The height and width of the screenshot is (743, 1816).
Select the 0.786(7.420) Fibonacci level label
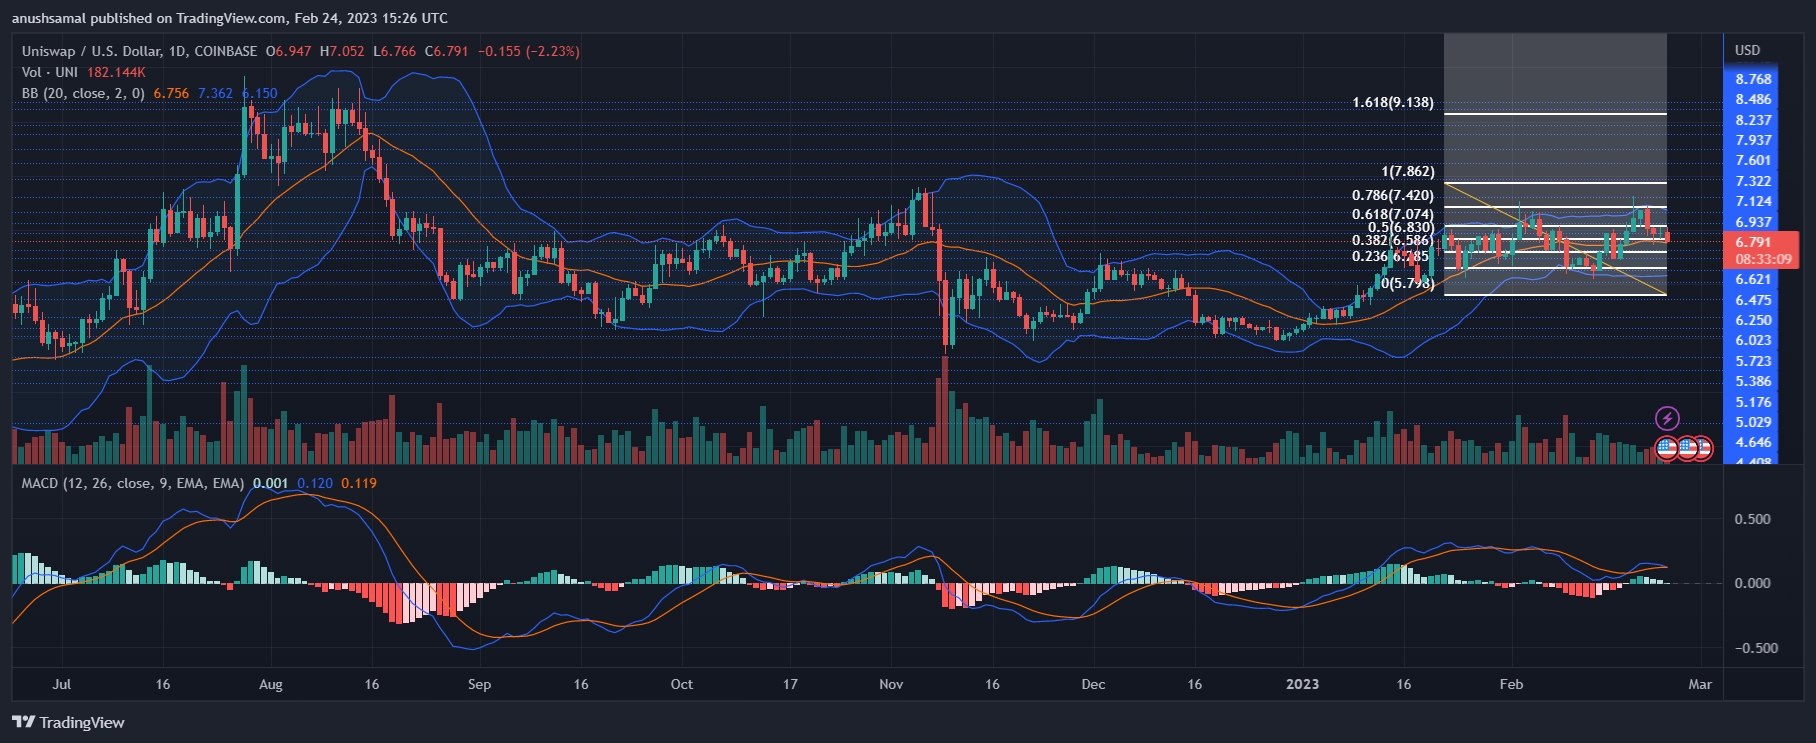click(1393, 195)
